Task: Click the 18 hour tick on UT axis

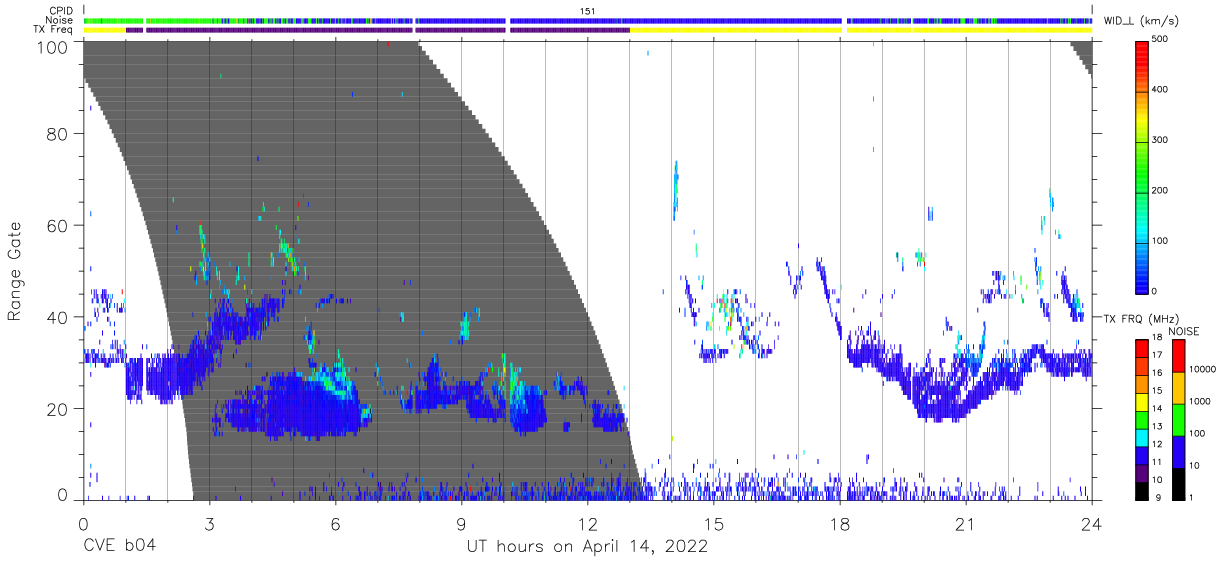Action: coord(840,523)
